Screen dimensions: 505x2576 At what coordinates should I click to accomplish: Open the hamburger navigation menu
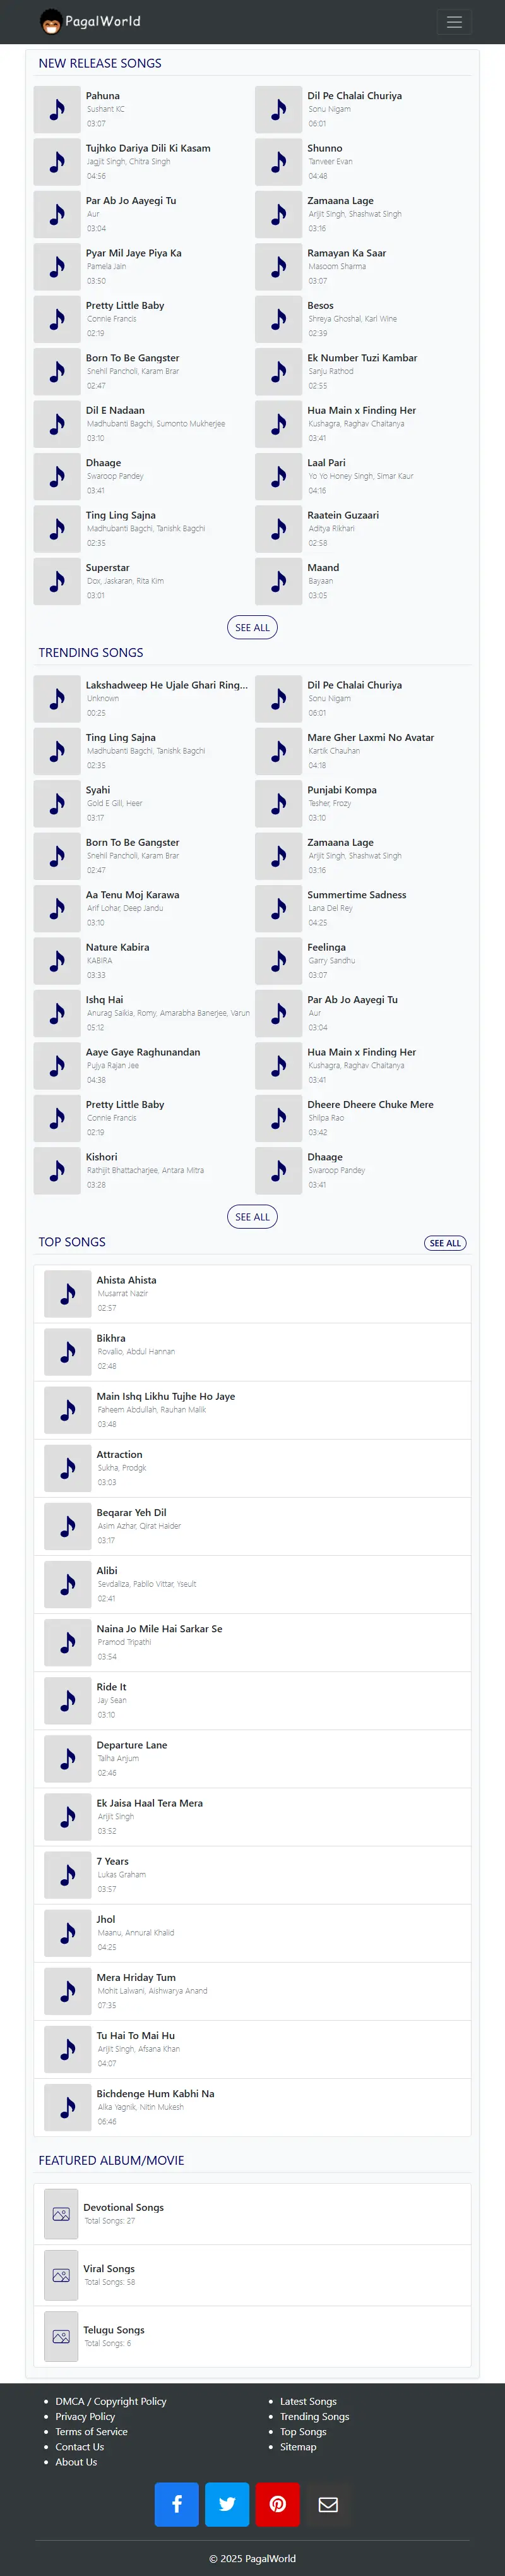454,22
